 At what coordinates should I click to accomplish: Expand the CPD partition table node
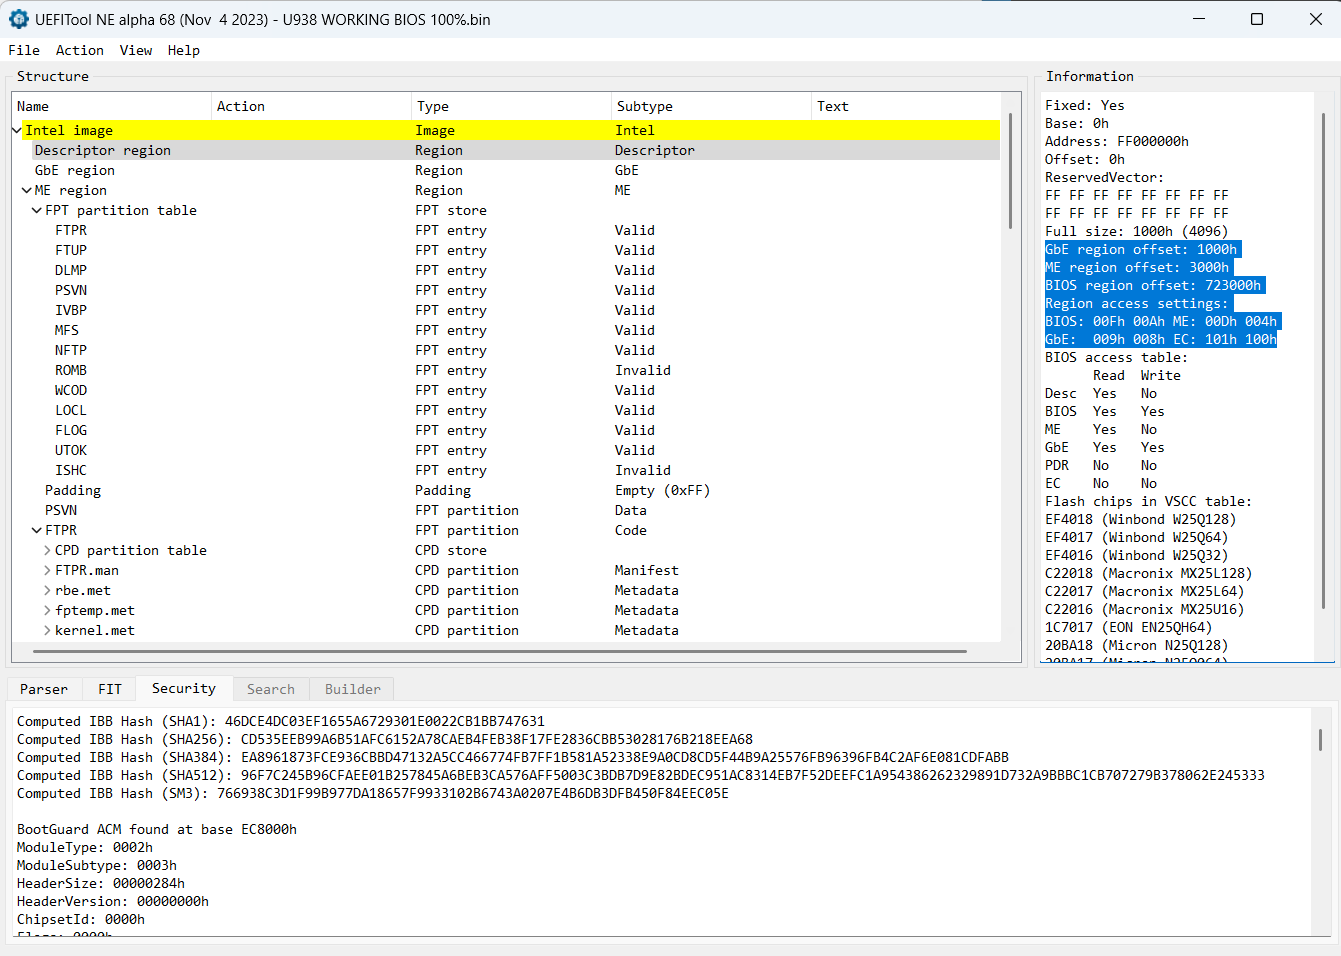click(47, 550)
